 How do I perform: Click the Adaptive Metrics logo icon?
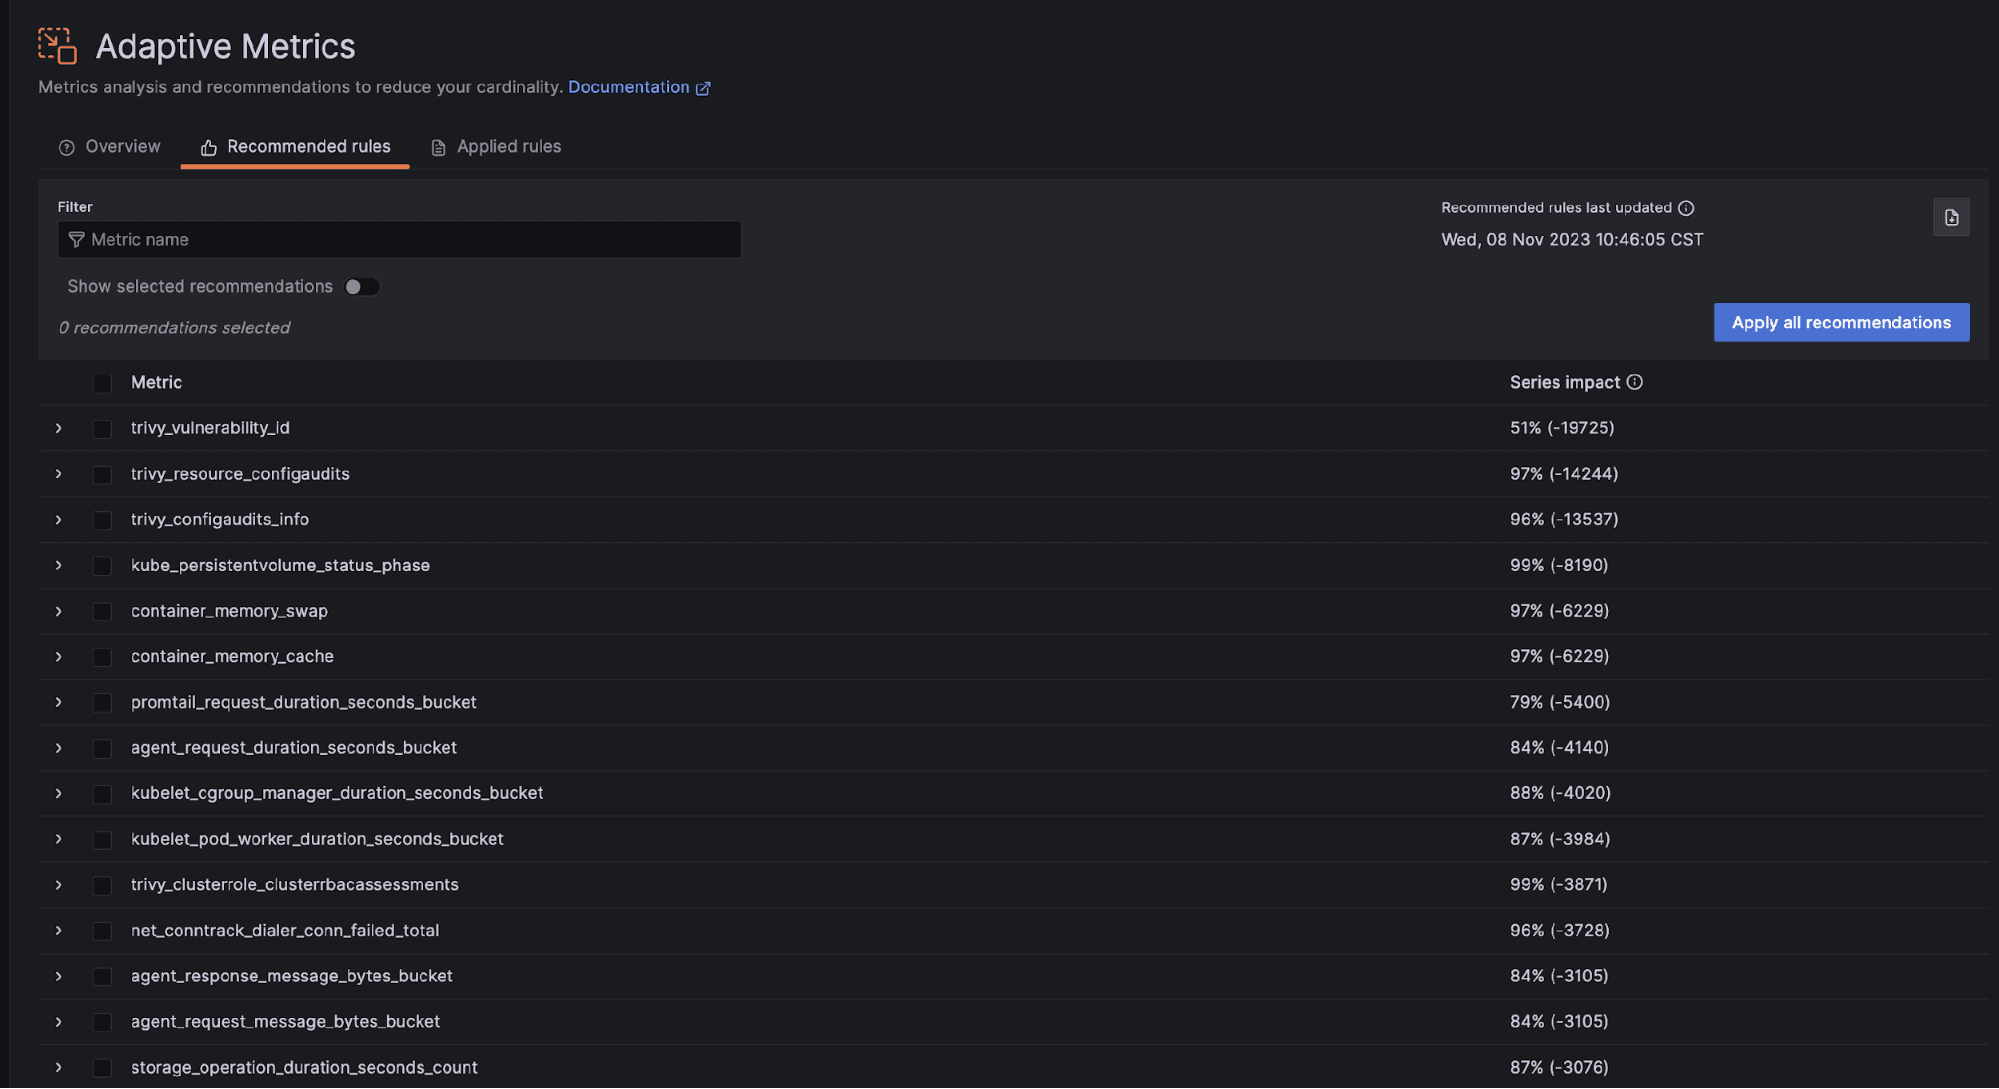coord(57,46)
